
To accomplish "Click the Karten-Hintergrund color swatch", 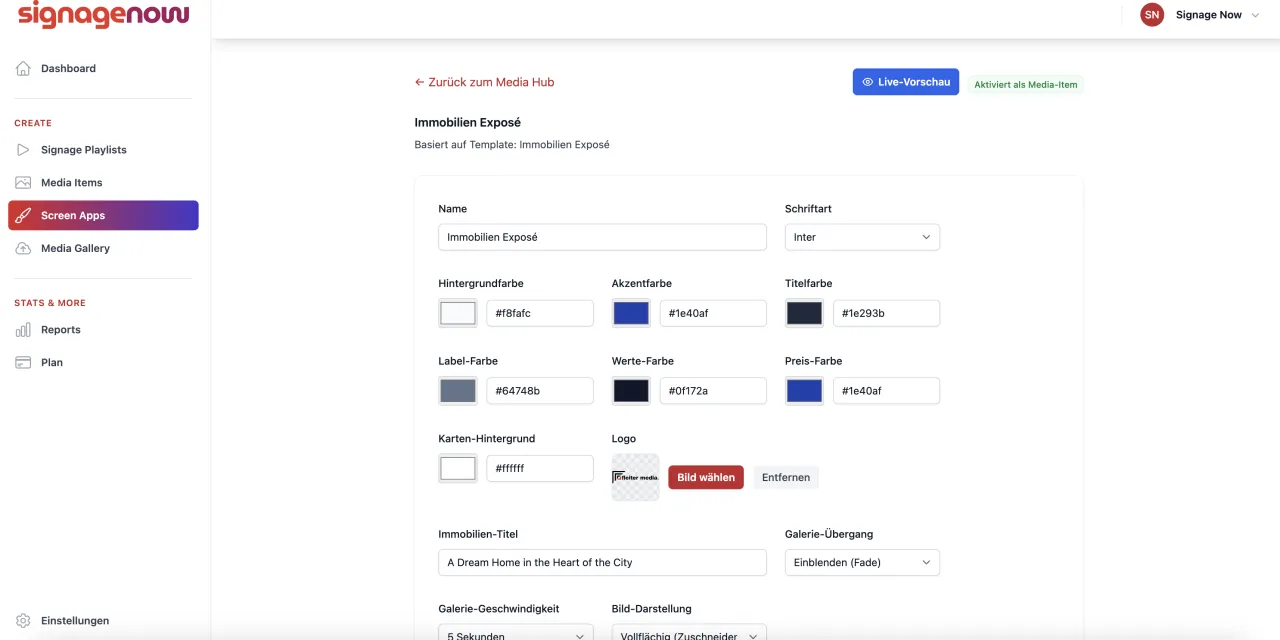I will (x=458, y=468).
